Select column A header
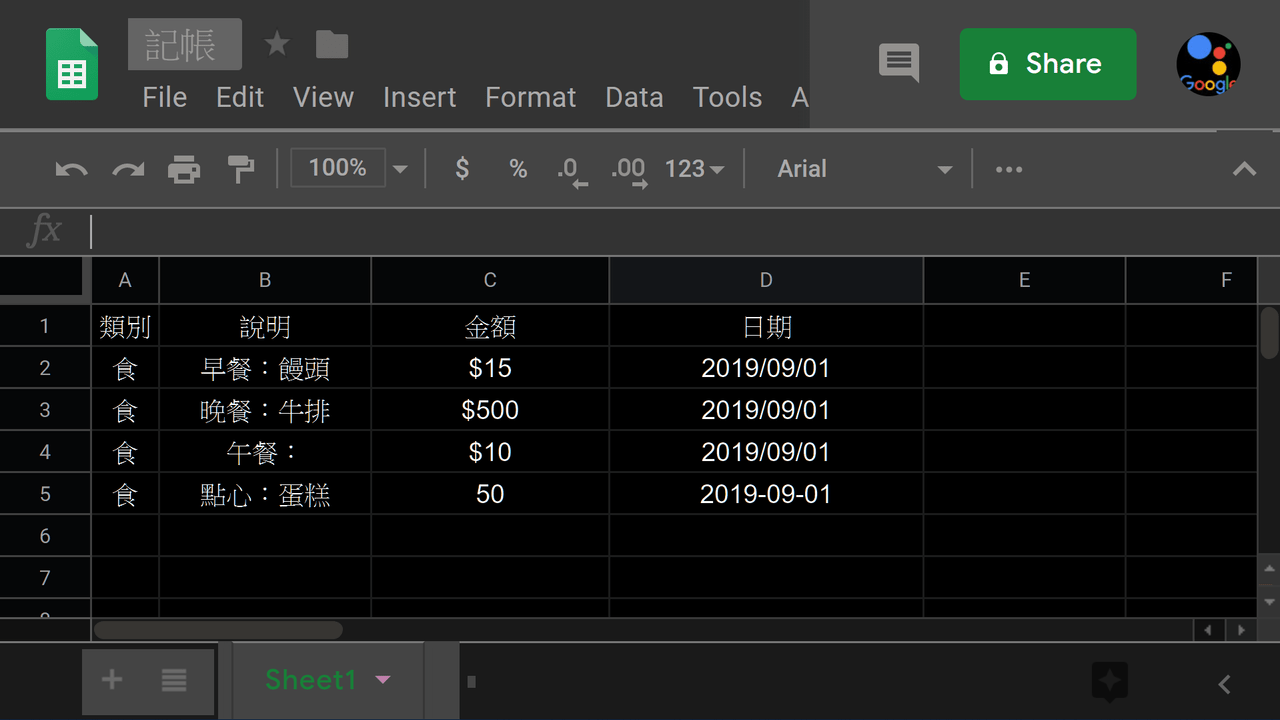 click(x=125, y=280)
